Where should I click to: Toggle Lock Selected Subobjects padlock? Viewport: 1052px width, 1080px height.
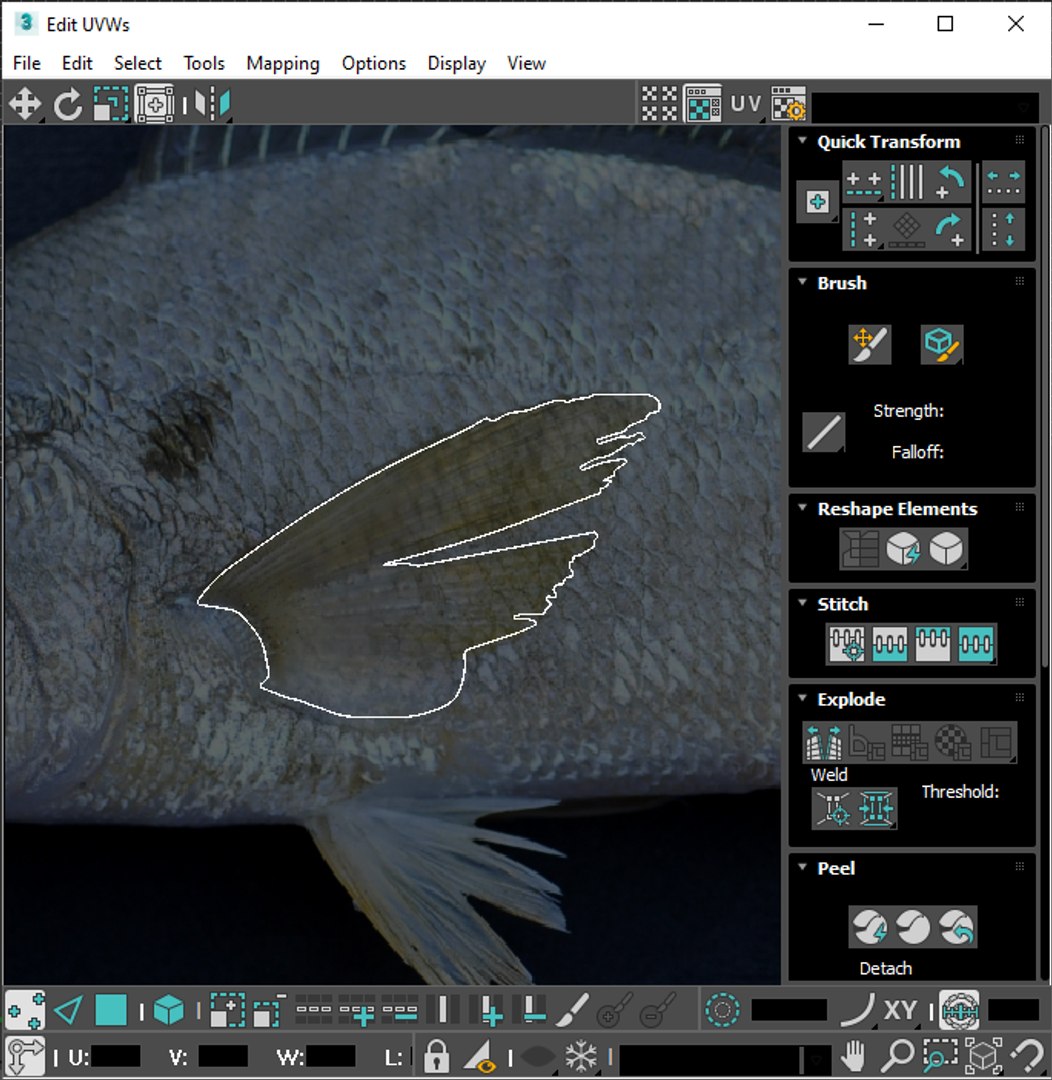pyautogui.click(x=436, y=1055)
